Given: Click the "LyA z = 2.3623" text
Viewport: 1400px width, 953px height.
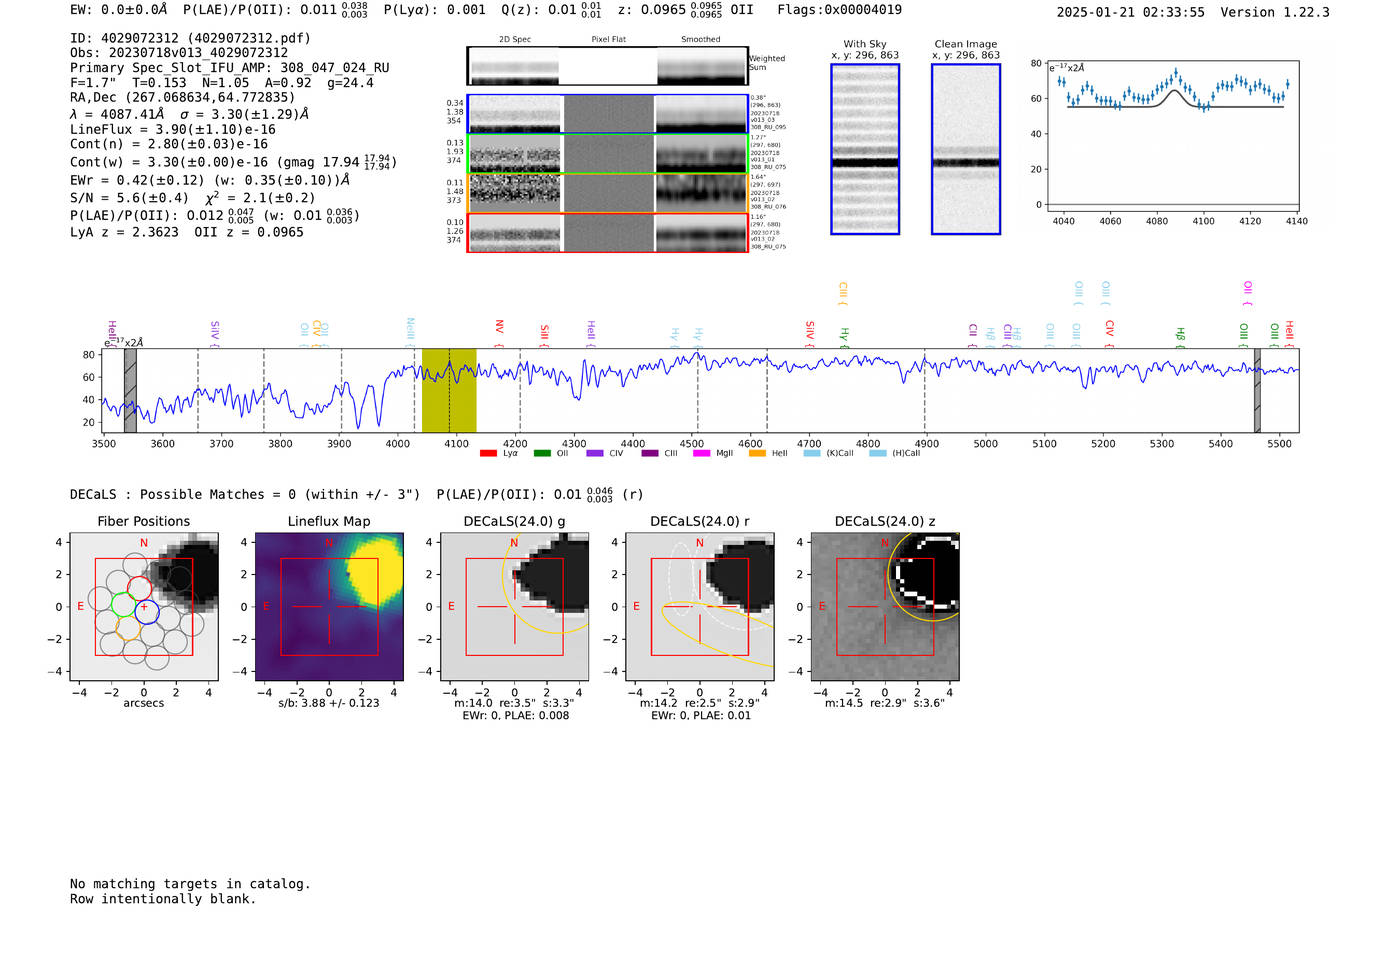Looking at the screenshot, I should pyautogui.click(x=124, y=232).
